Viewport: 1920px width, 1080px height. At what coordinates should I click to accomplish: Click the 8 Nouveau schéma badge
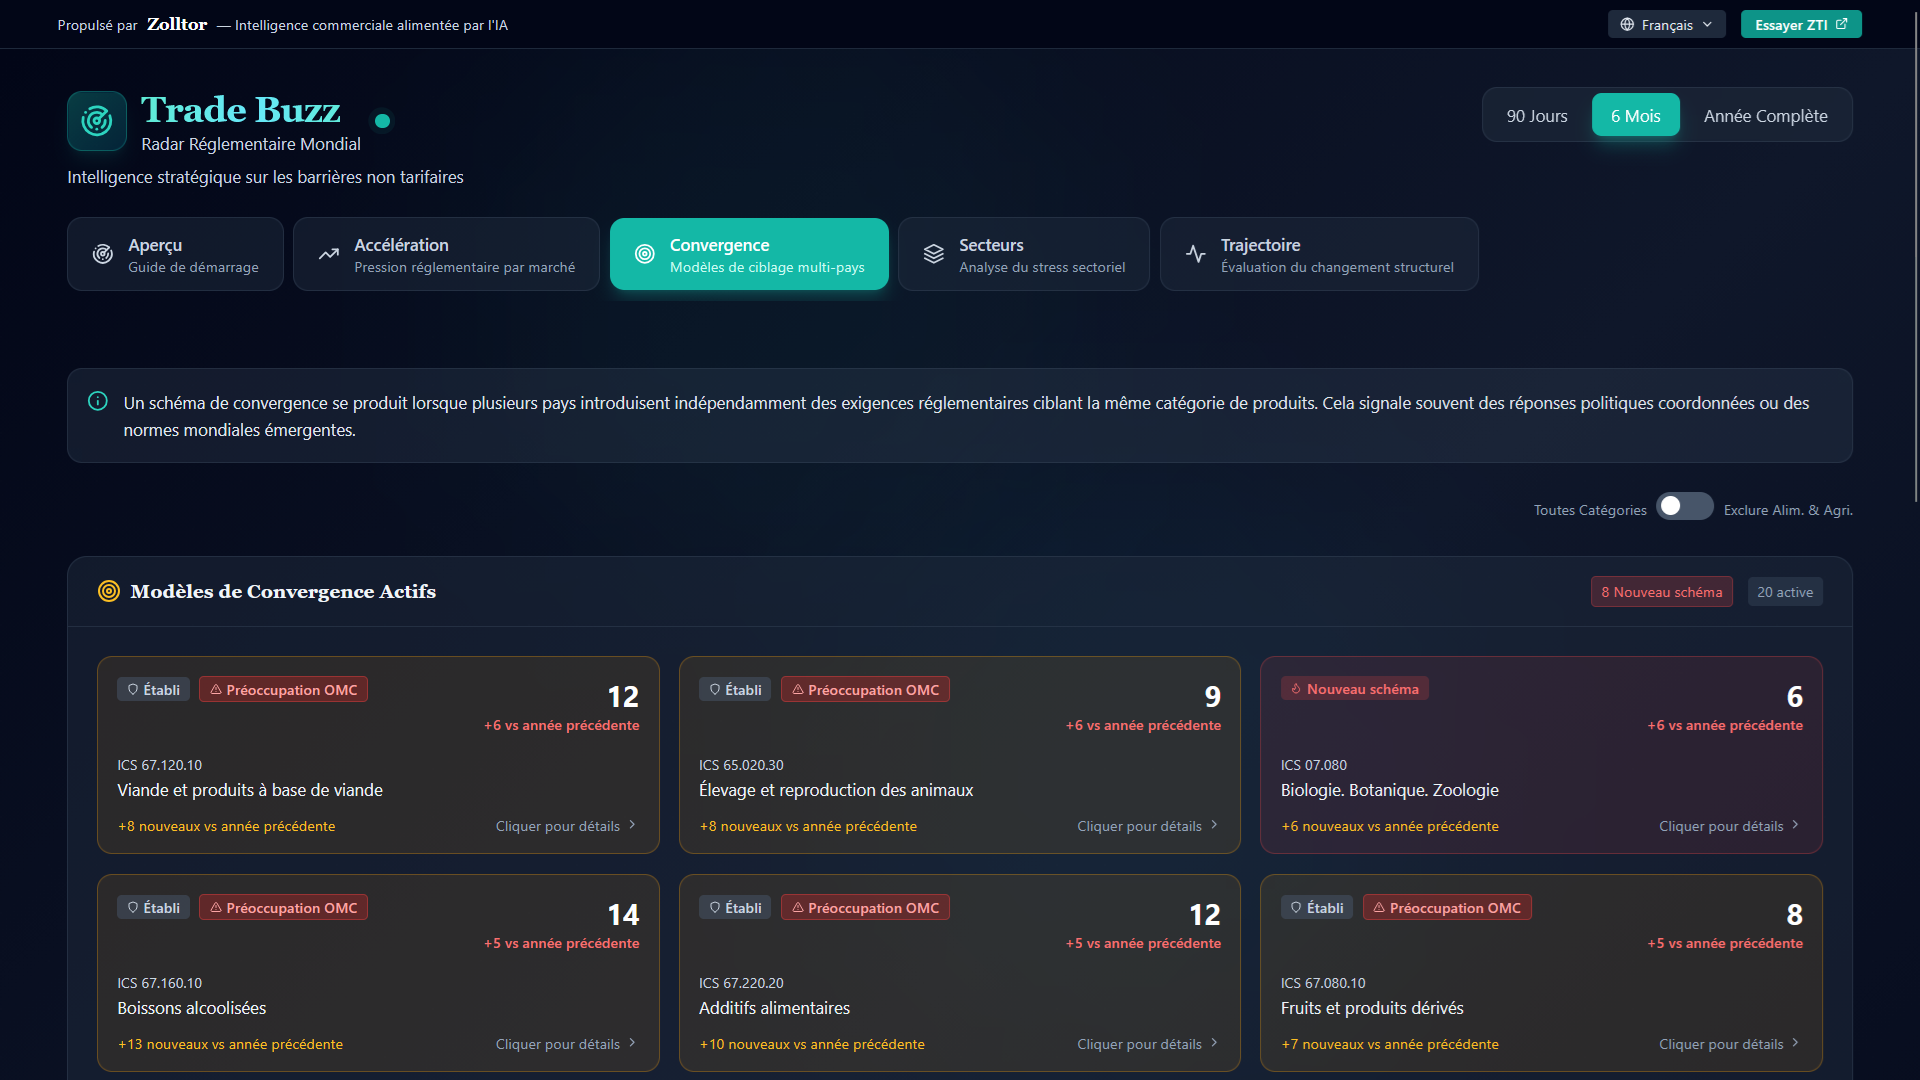coord(1662,591)
